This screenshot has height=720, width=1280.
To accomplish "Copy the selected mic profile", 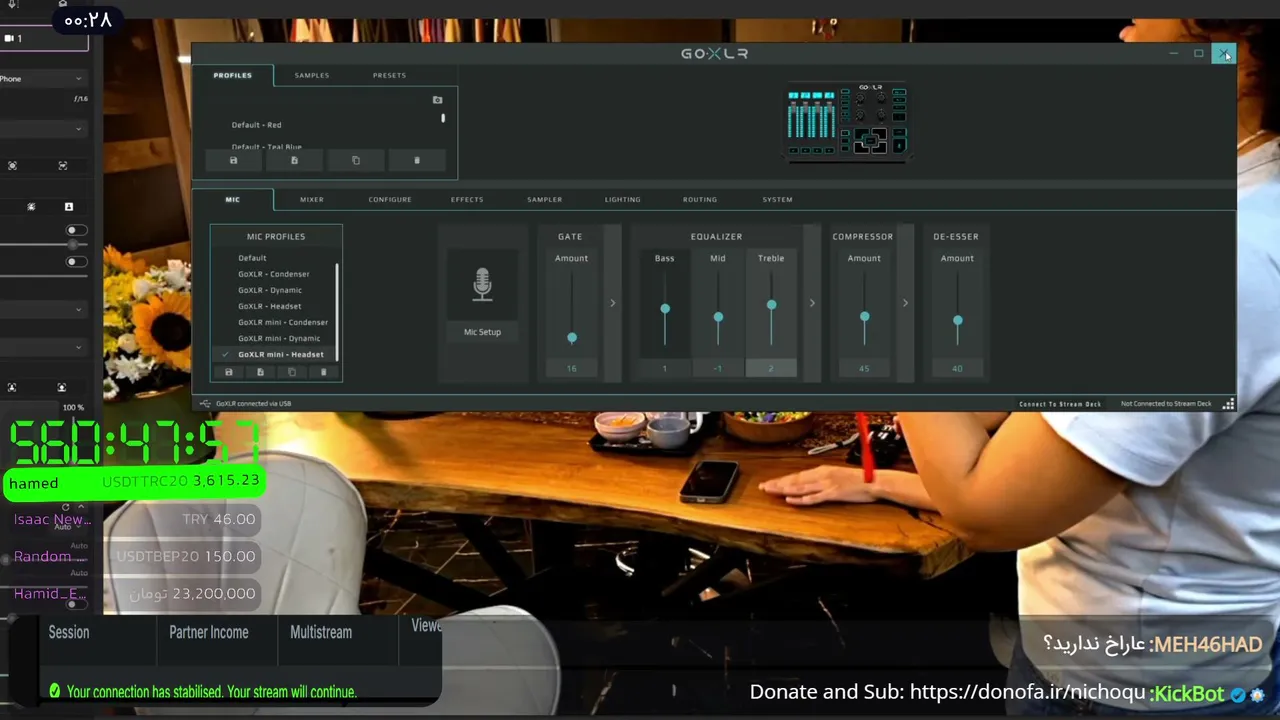I will (x=292, y=372).
